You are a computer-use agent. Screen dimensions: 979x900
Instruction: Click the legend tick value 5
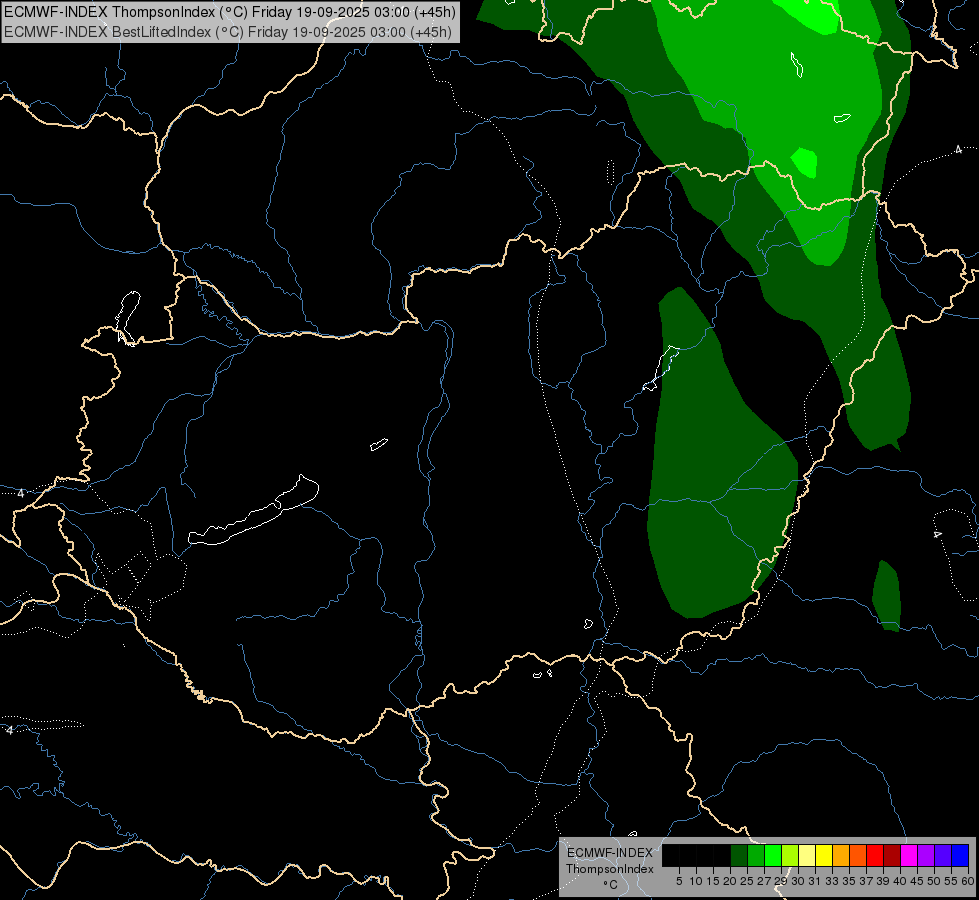pos(679,881)
